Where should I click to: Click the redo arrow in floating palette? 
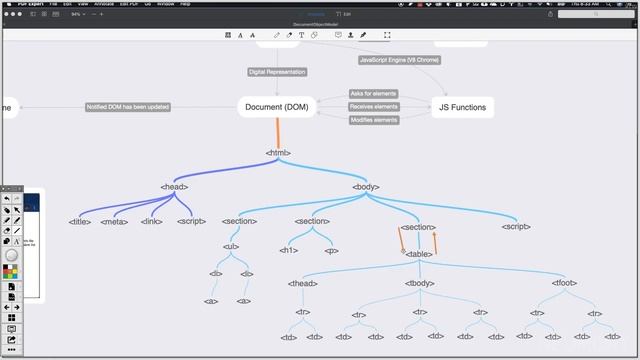[x=17, y=199]
